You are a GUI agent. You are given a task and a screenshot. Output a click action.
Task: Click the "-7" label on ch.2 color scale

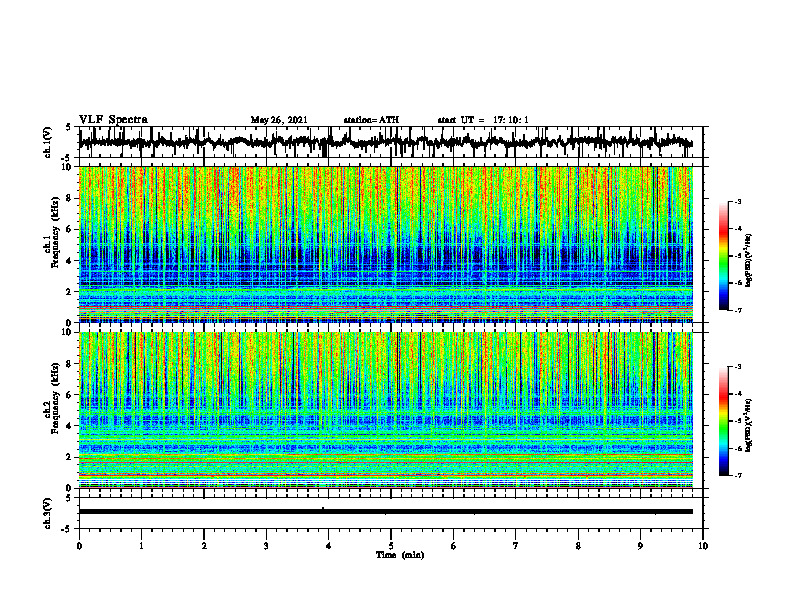[x=737, y=476]
